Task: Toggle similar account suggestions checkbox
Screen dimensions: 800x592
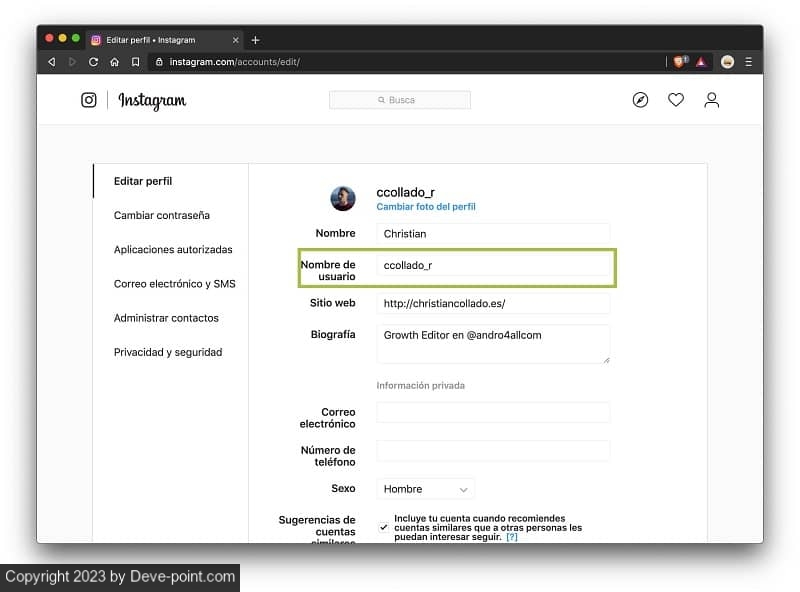Action: [x=384, y=527]
